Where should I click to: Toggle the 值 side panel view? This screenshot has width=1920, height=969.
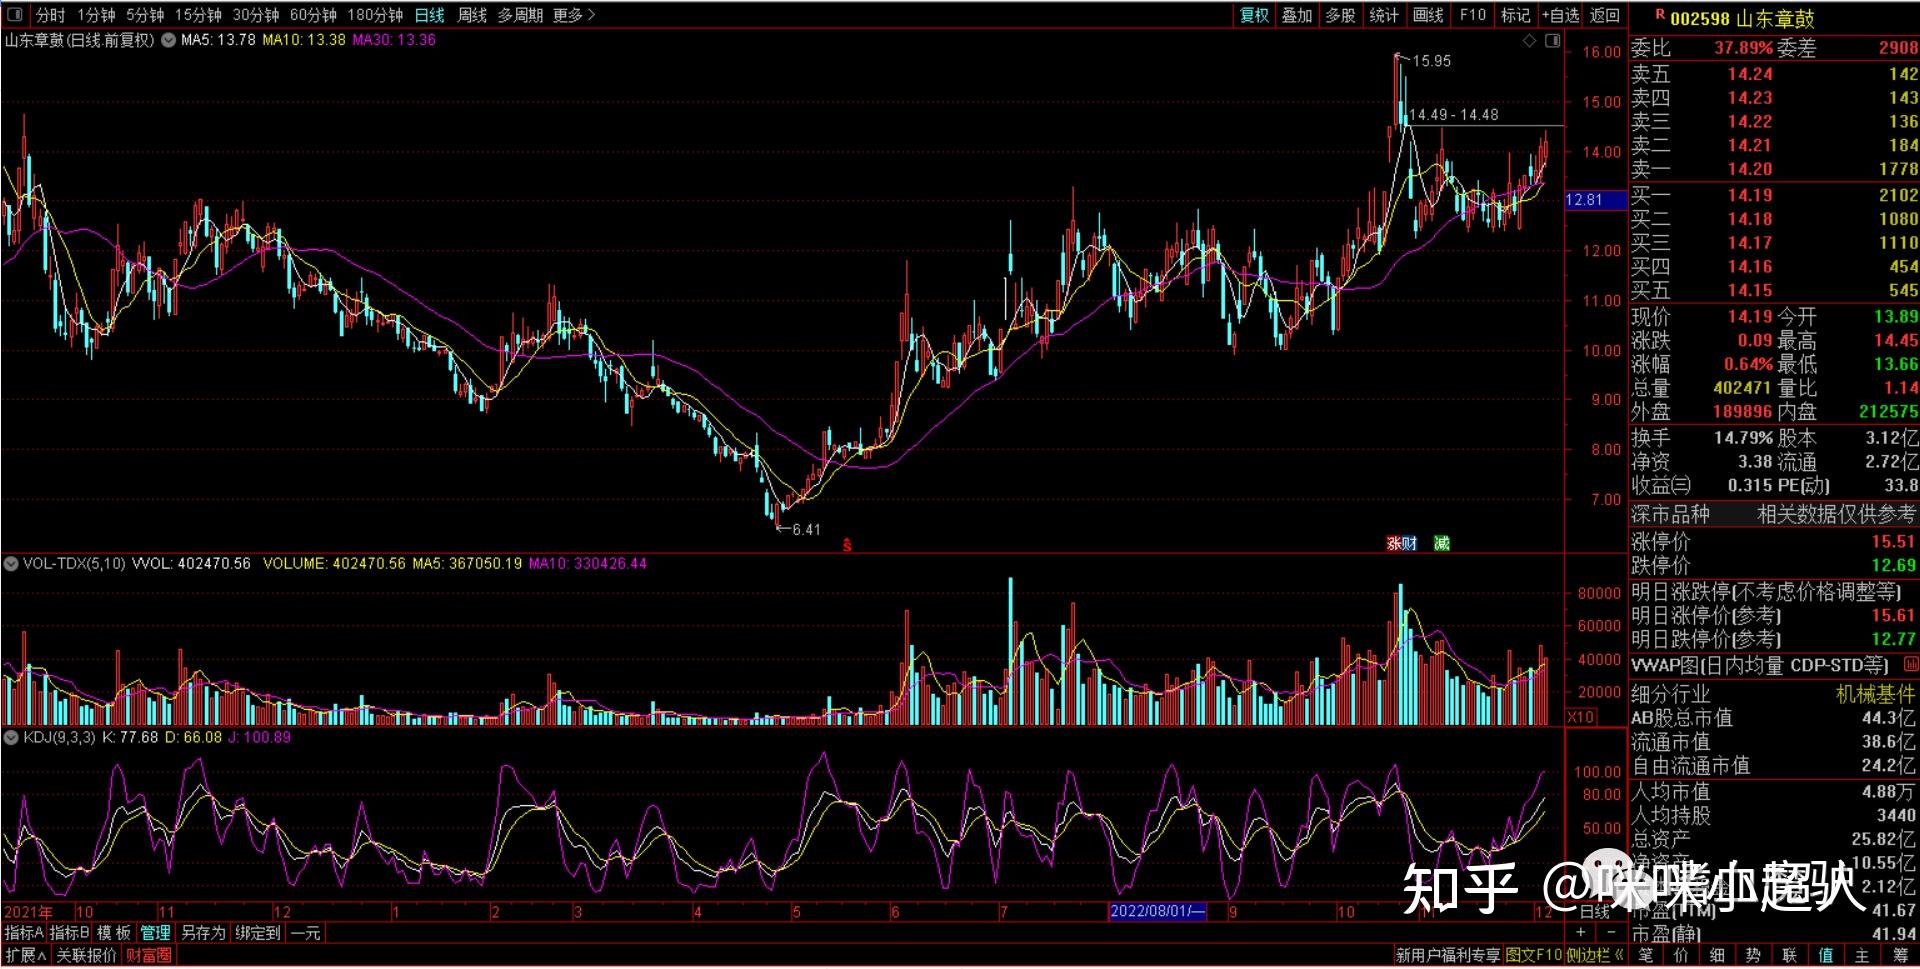[x=1825, y=956]
